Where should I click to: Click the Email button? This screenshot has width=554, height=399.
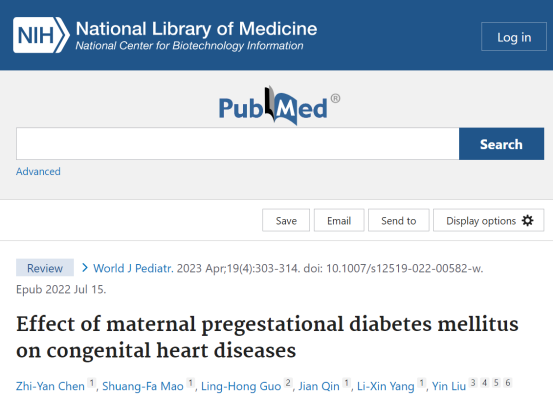click(339, 220)
